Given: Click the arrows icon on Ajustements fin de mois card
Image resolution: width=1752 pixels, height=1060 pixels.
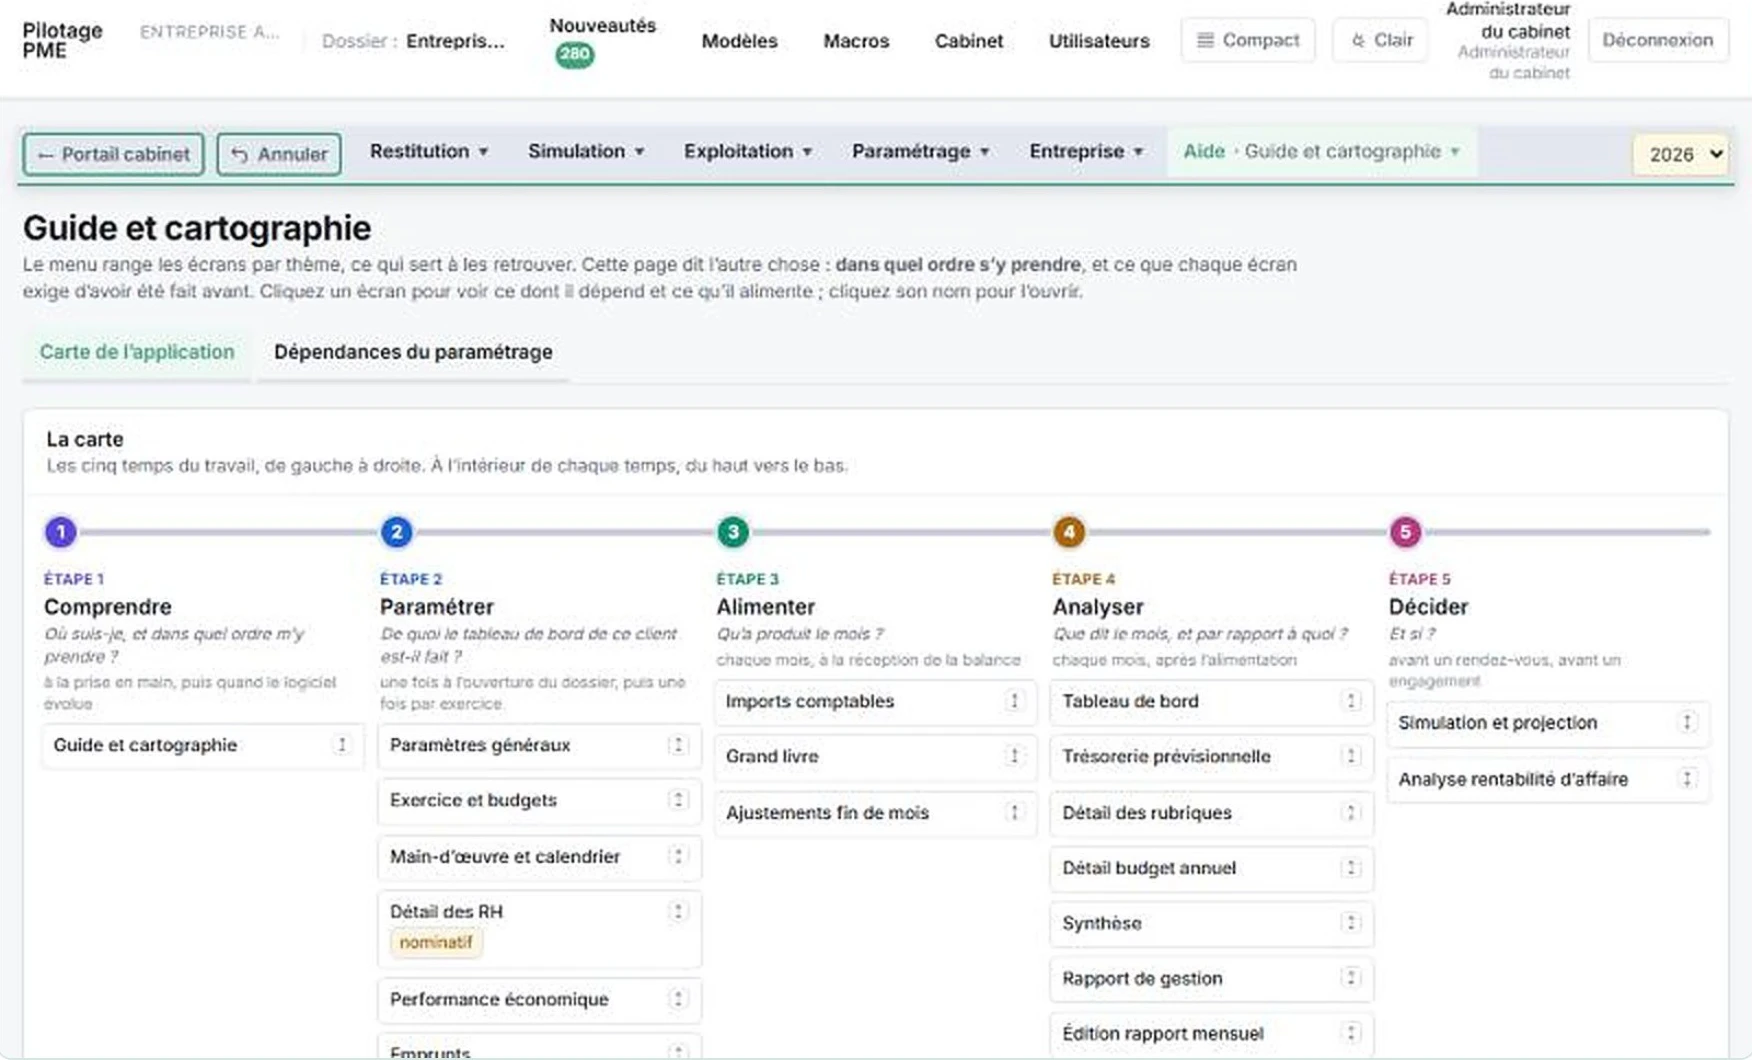Looking at the screenshot, I should tap(1014, 812).
